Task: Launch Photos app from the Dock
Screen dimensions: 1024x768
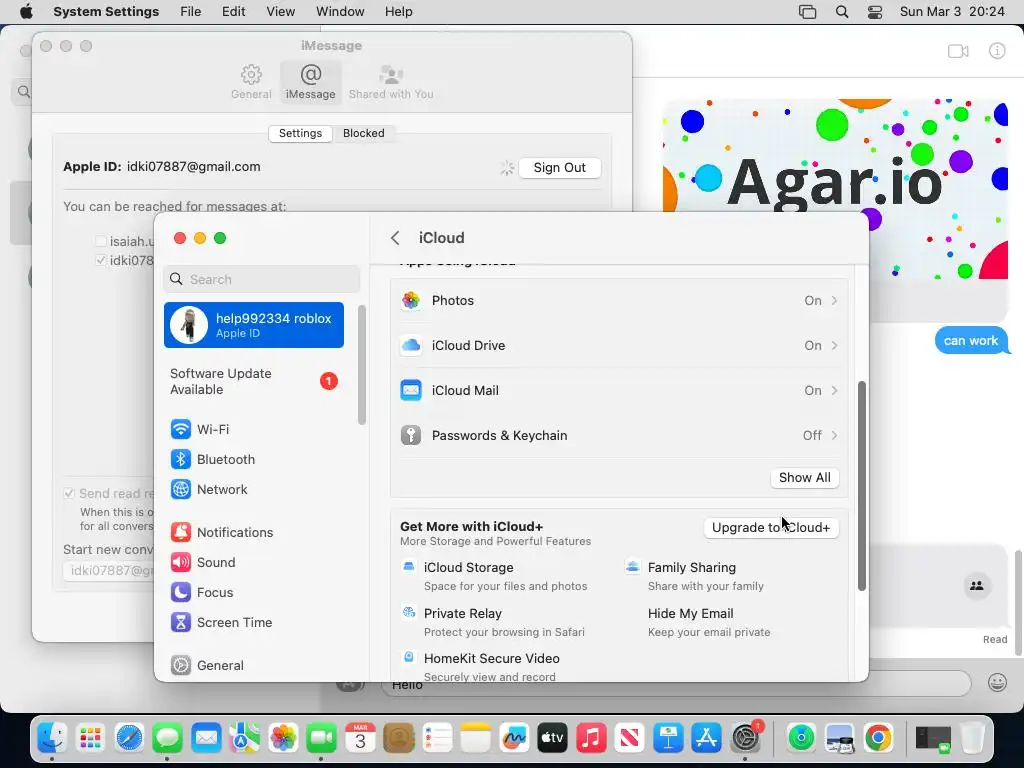Action: [x=283, y=738]
